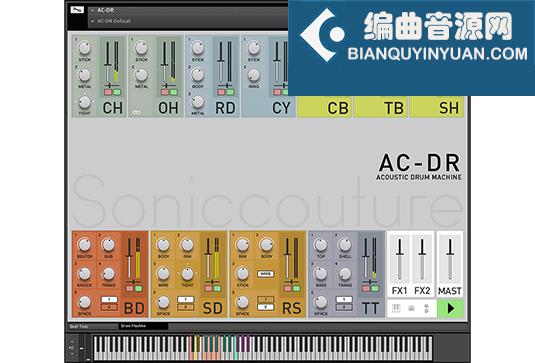Mute the SD channel with red button

208,289
